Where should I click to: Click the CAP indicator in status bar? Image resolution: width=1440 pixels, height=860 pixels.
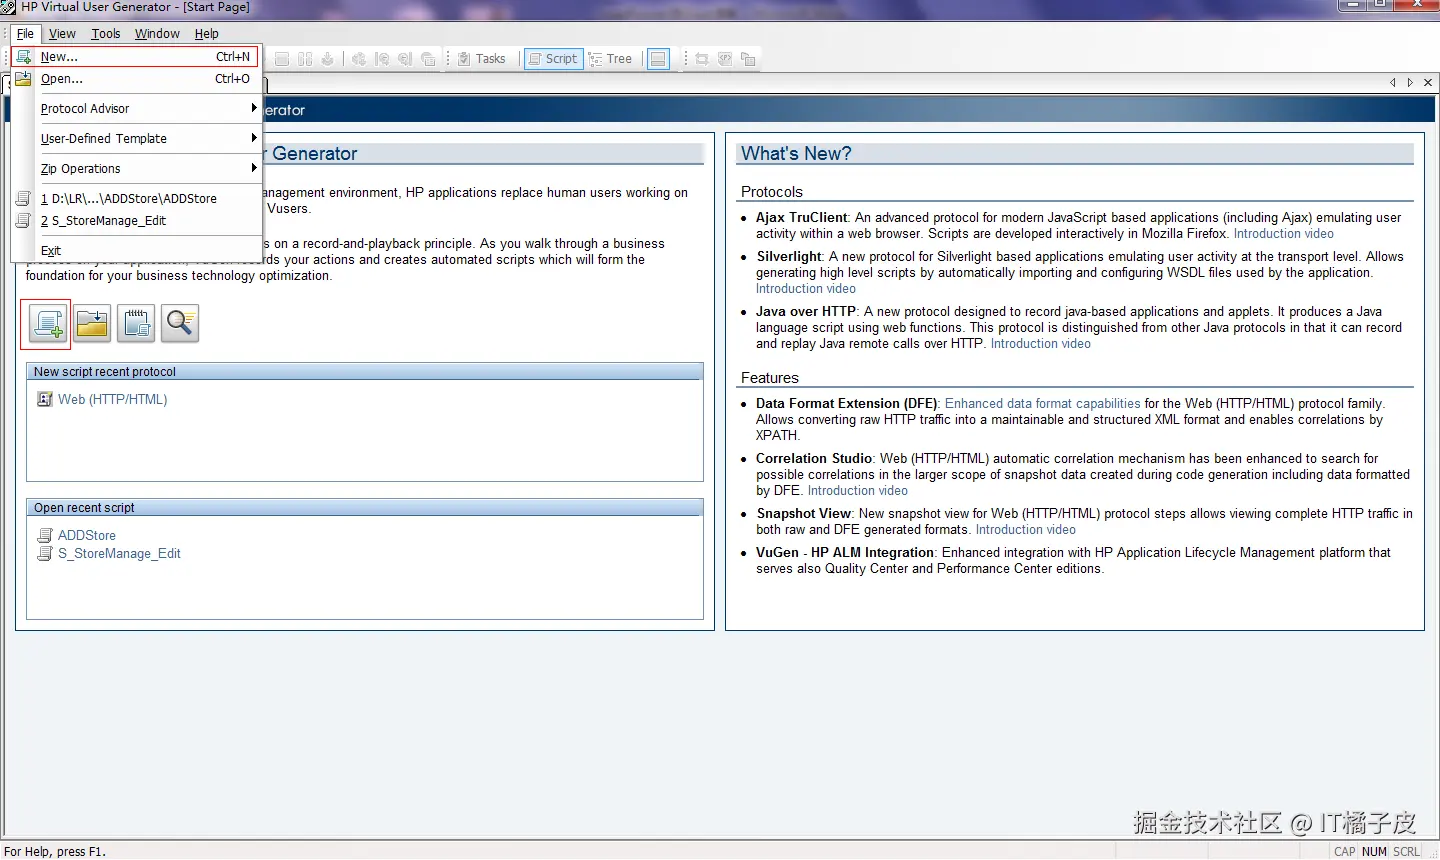click(1344, 852)
